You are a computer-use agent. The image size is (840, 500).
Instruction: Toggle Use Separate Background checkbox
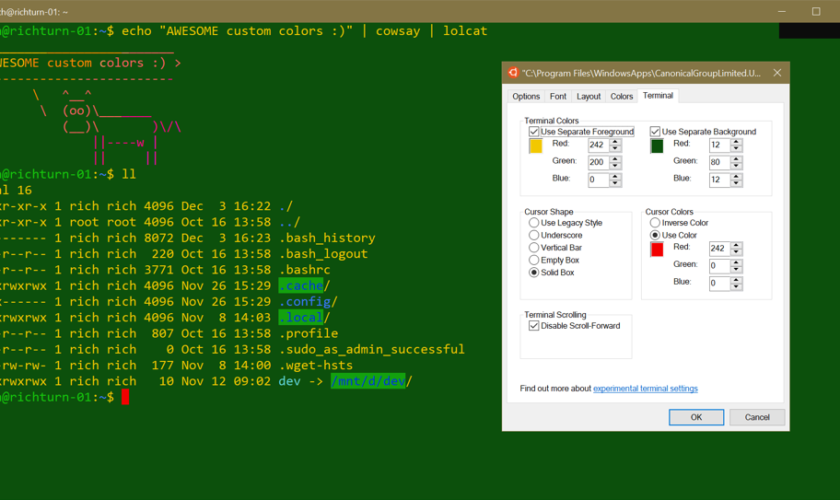[656, 132]
